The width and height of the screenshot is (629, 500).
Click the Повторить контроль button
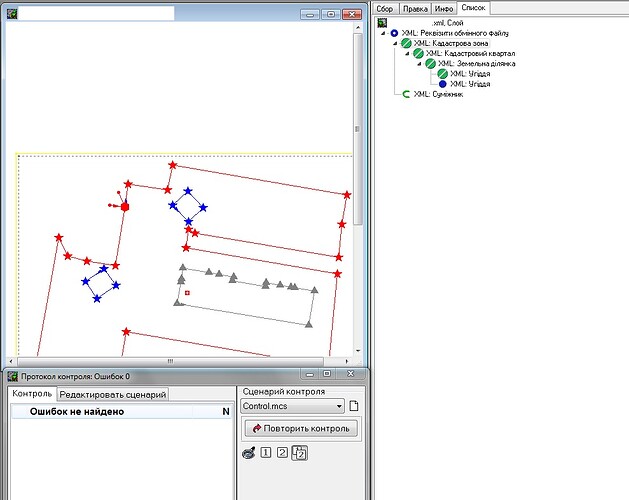coord(301,429)
